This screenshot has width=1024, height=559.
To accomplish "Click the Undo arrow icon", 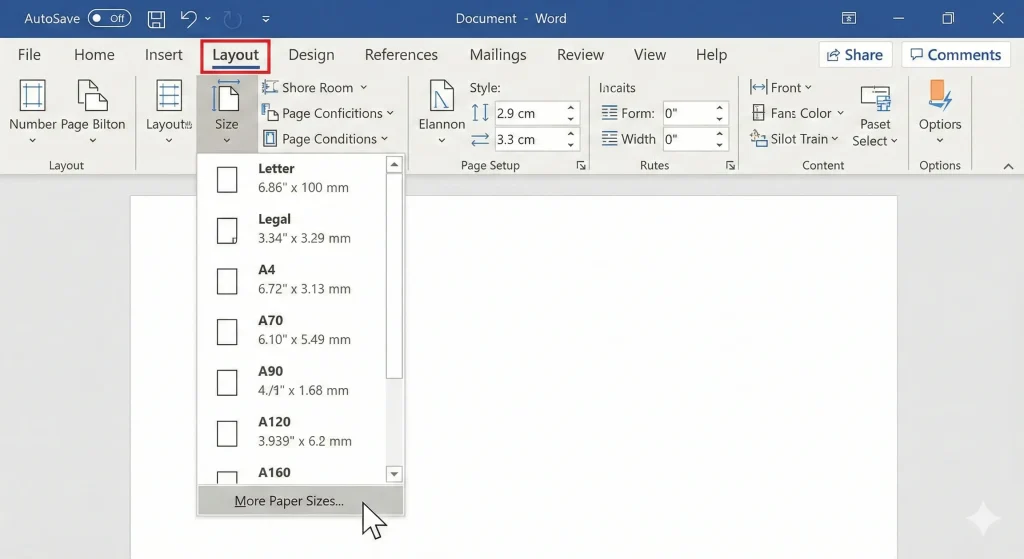I will pyautogui.click(x=188, y=18).
